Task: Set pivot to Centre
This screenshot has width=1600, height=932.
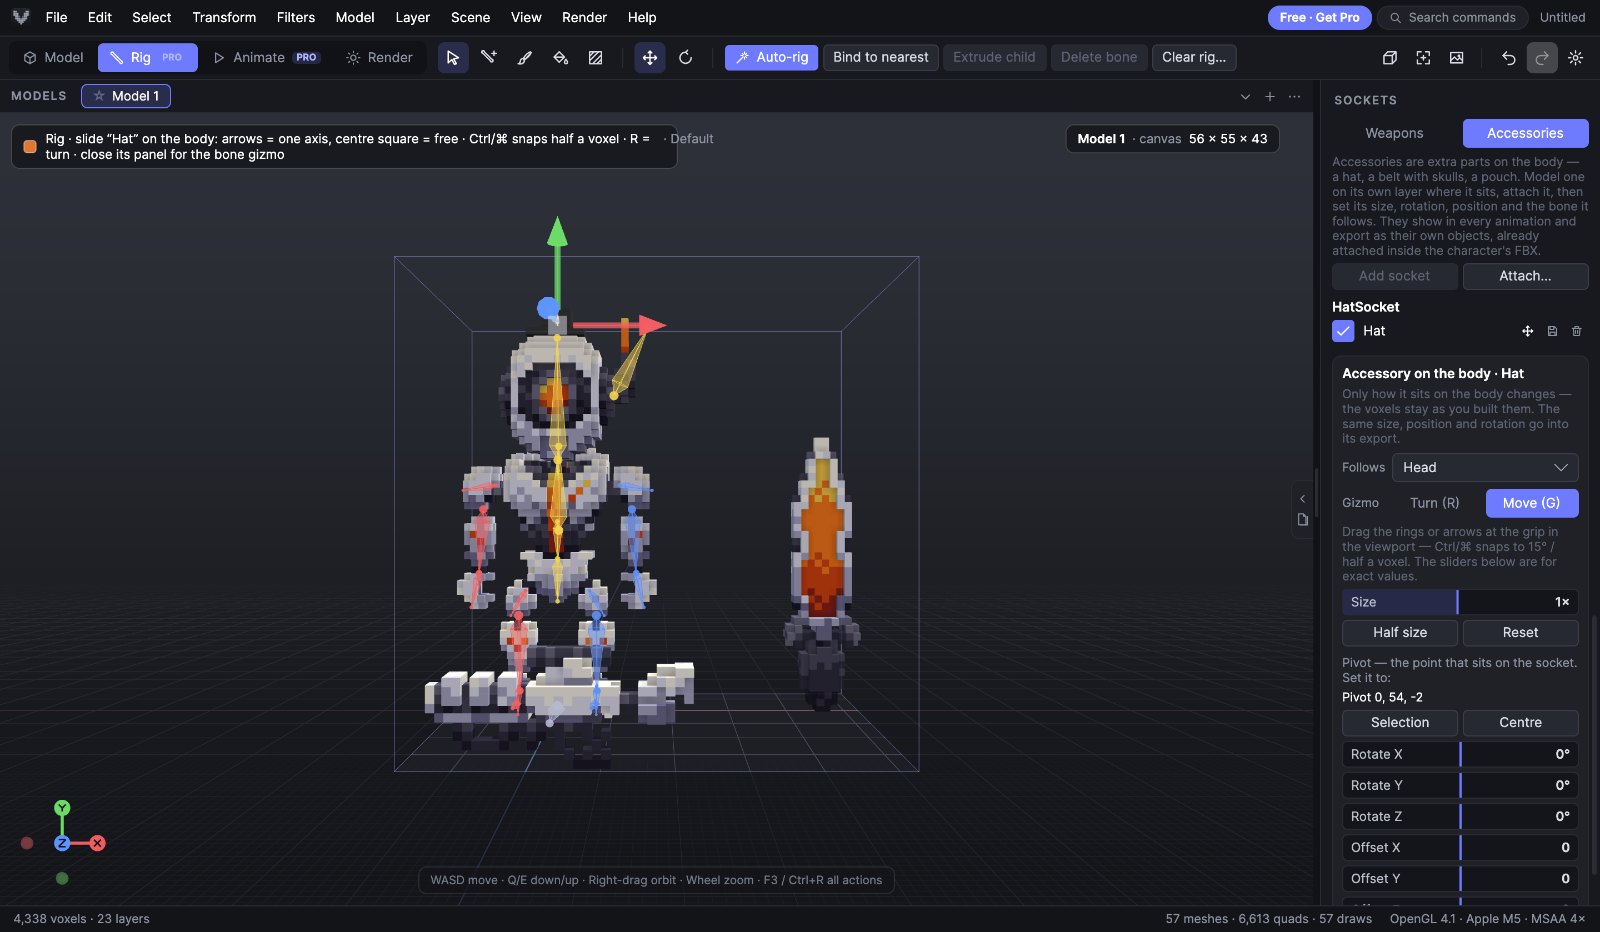Action: [1521, 723]
